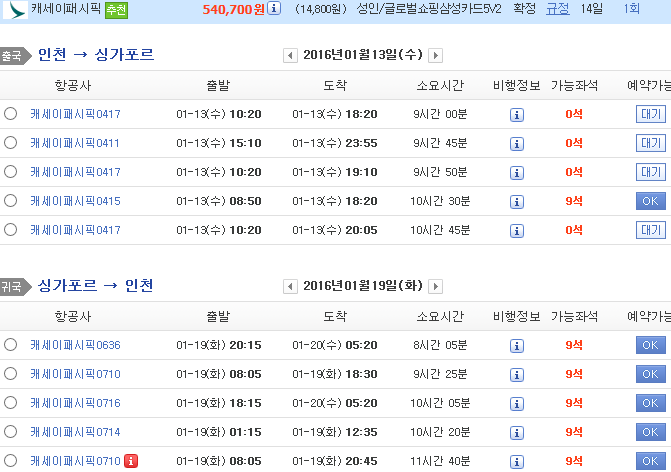Click OK button for flight 0636

click(650, 345)
